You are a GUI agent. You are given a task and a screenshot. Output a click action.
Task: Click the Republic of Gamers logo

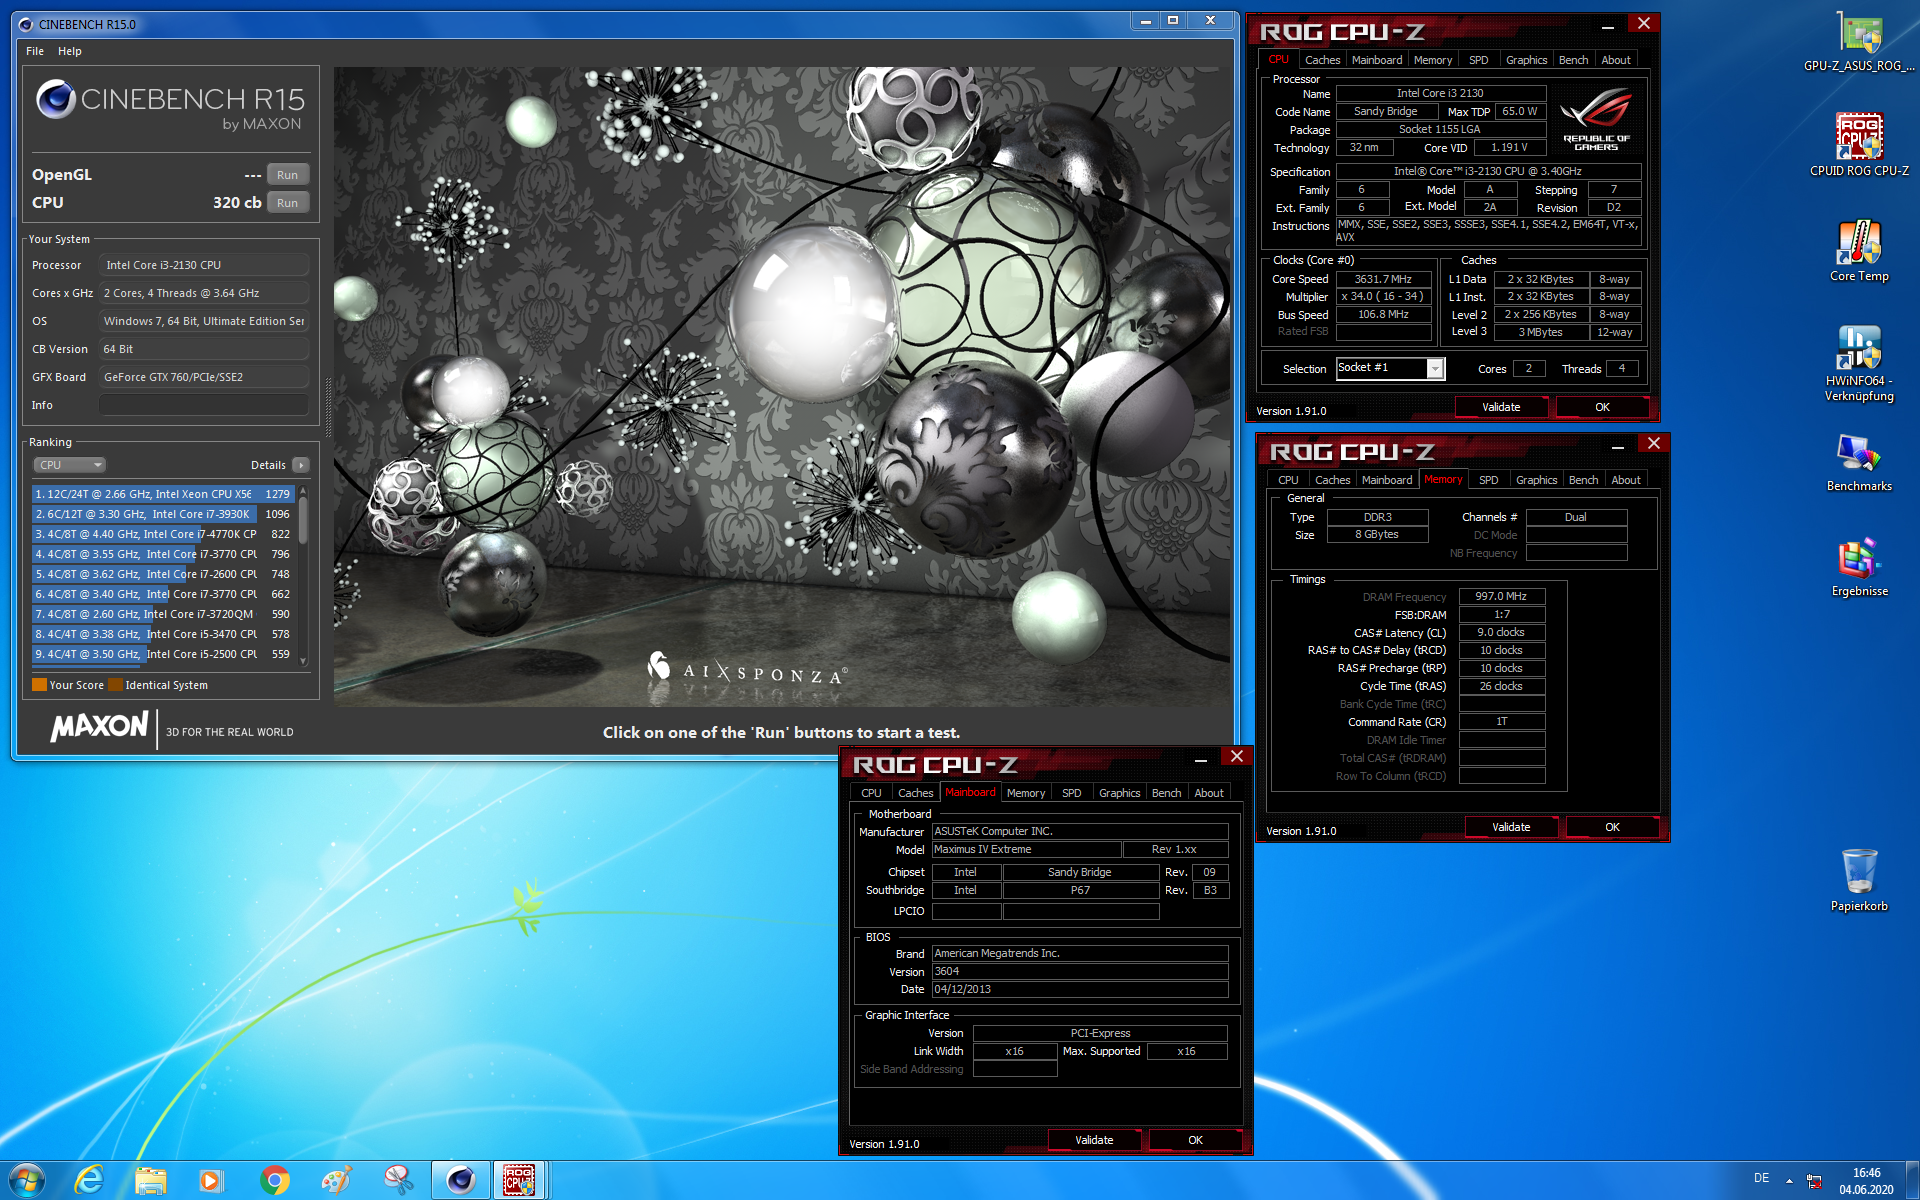pyautogui.click(x=1596, y=120)
